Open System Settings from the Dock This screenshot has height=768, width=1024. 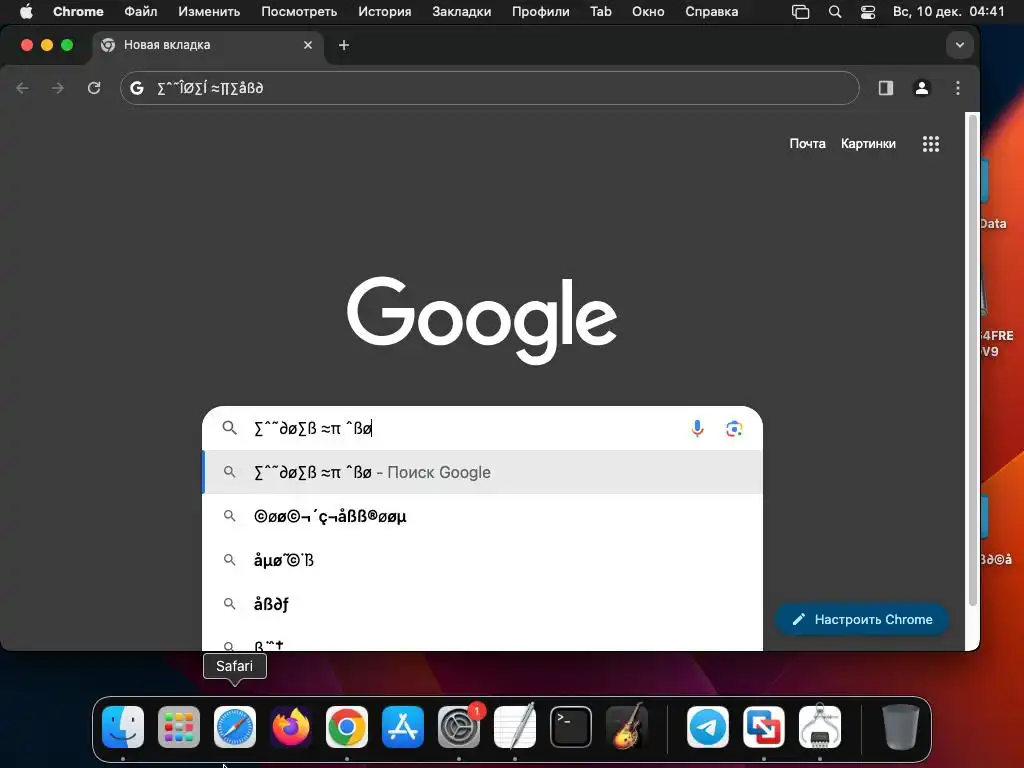coord(459,727)
